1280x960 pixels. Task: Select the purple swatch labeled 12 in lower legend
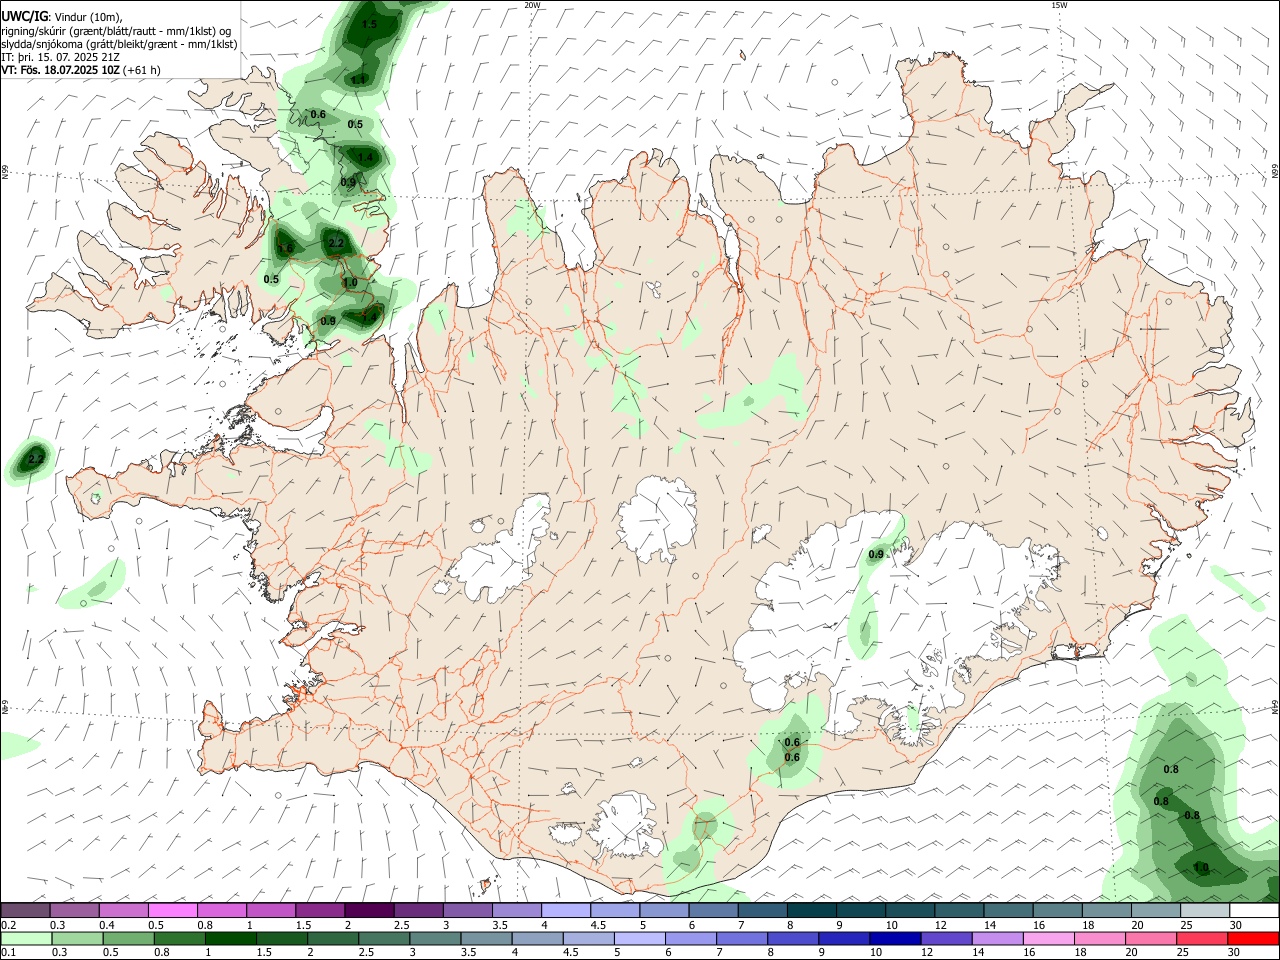[x=946, y=938]
